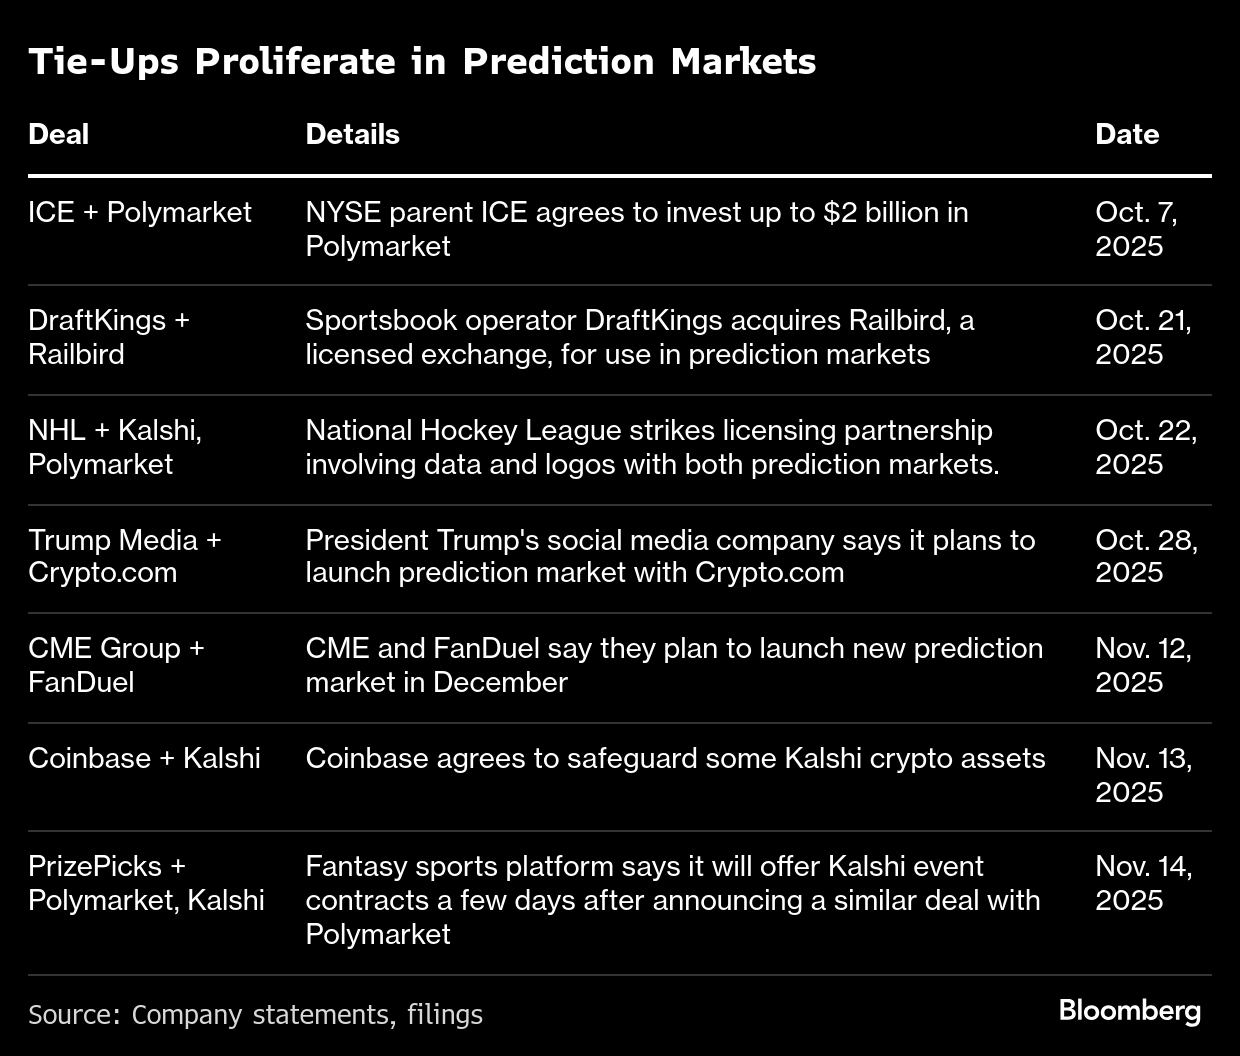This screenshot has width=1240, height=1056.
Task: Click the Bloomberg logo
Action: pyautogui.click(x=1130, y=1011)
